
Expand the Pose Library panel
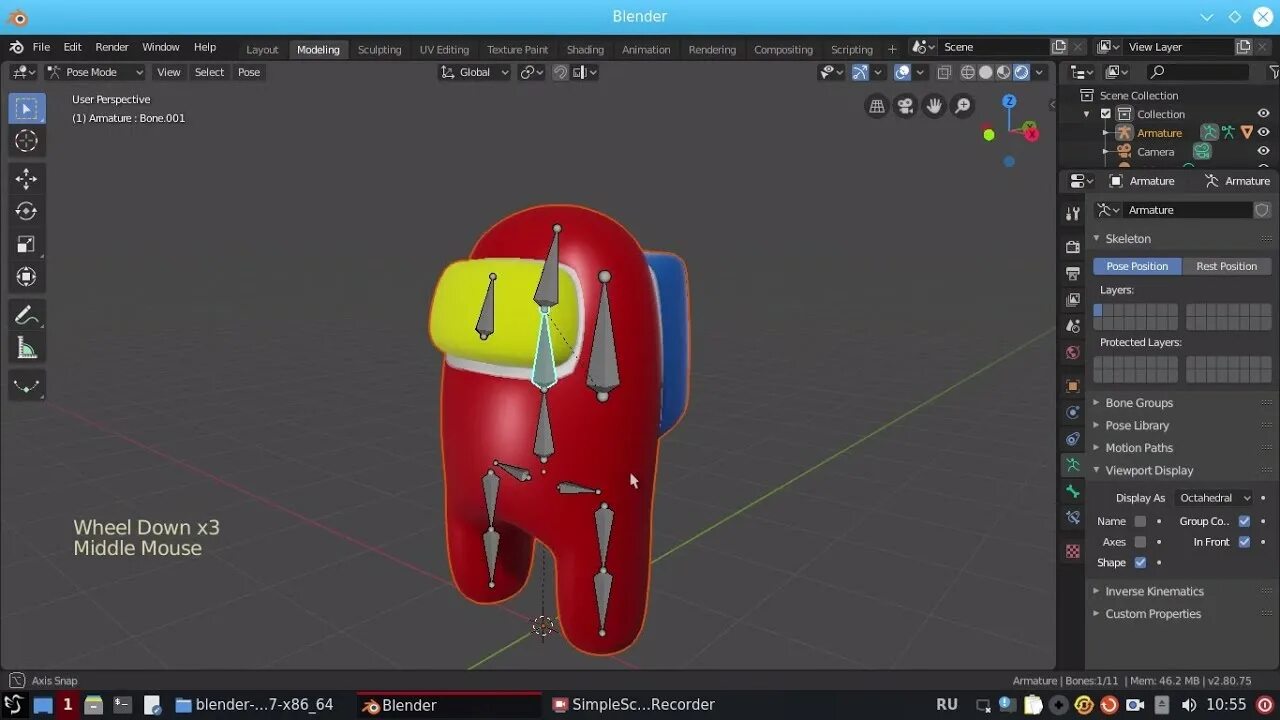(1137, 425)
